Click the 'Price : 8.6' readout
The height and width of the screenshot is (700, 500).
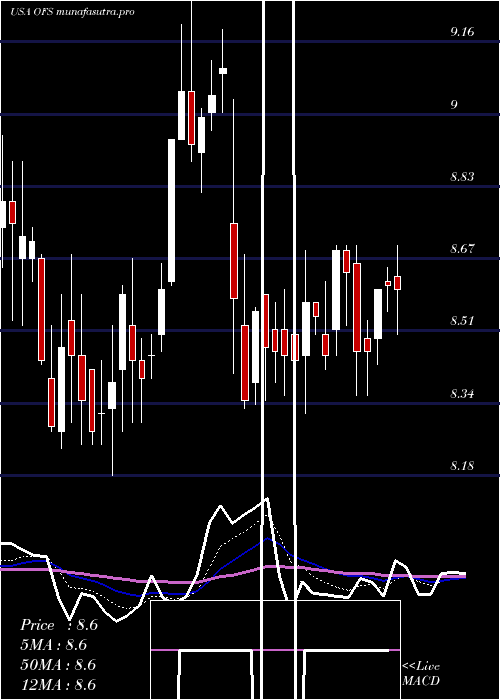coord(59,625)
